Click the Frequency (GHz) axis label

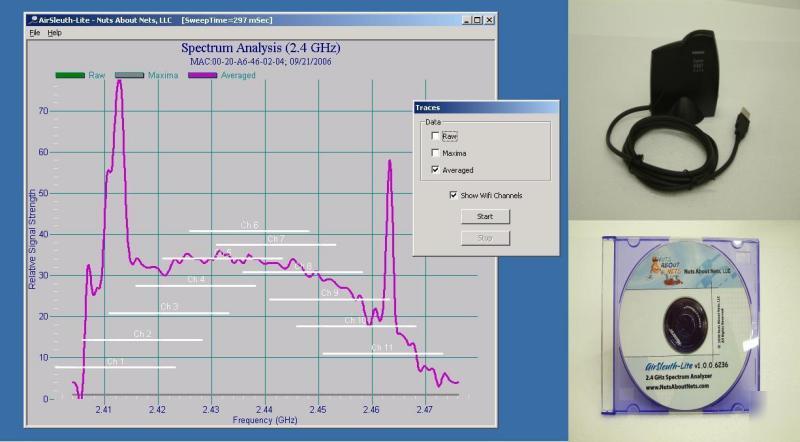[x=265, y=420]
